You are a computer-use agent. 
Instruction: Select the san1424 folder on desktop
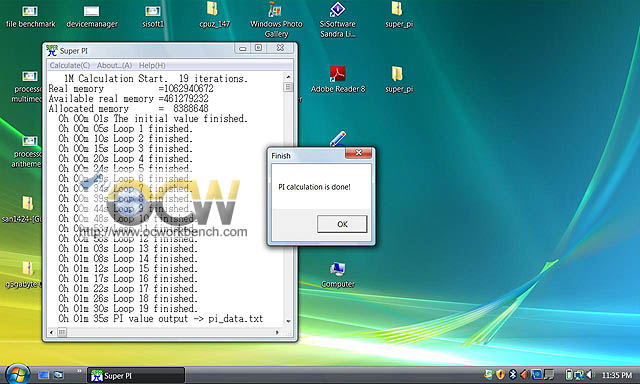pos(22,209)
